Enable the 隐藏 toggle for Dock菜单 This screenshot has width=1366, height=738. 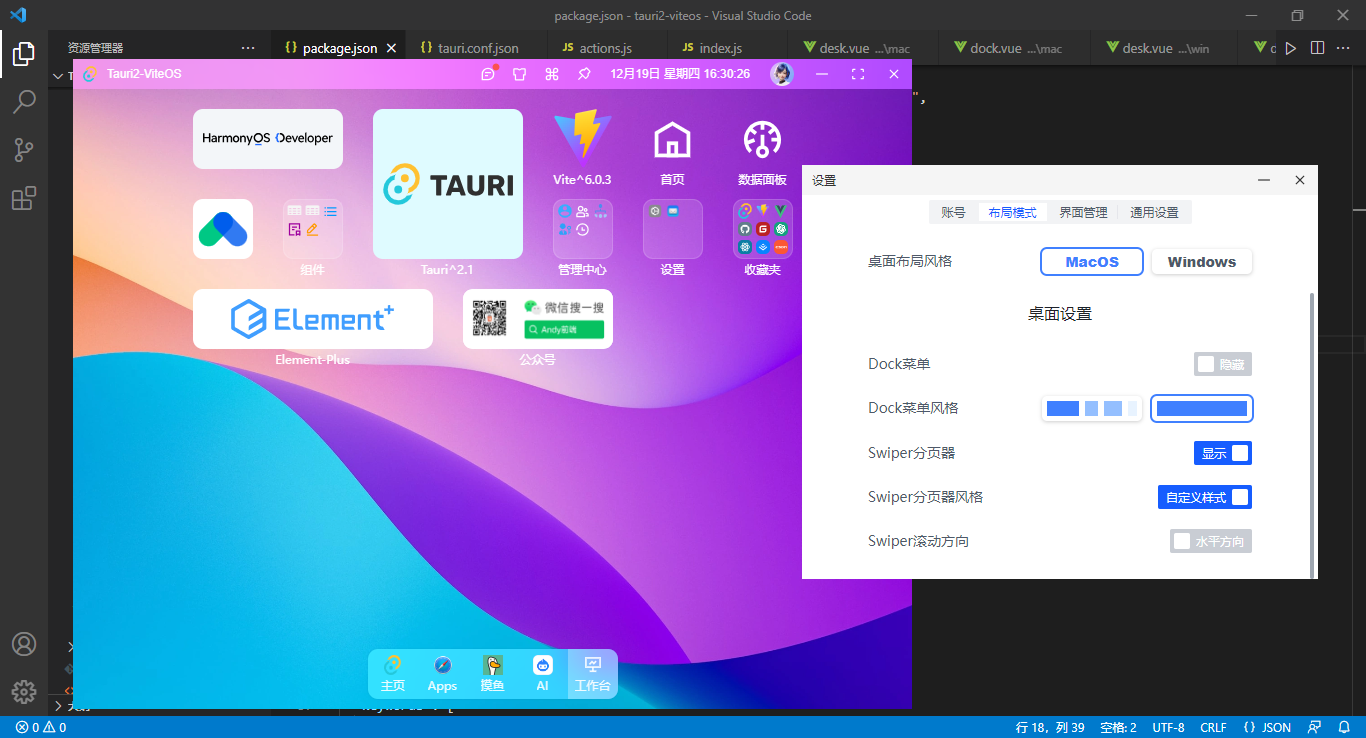pos(1222,364)
